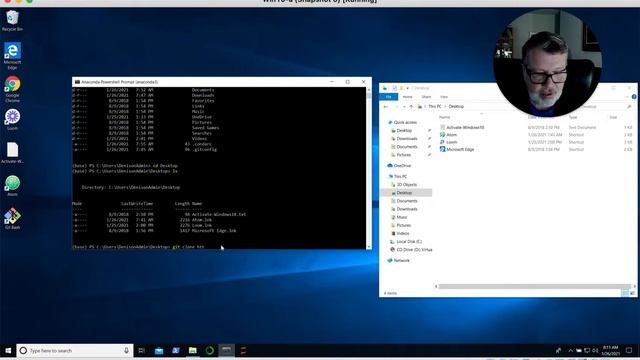This screenshot has height=360, width=640.
Task: Open File Explorer from the taskbar
Action: pos(193,351)
